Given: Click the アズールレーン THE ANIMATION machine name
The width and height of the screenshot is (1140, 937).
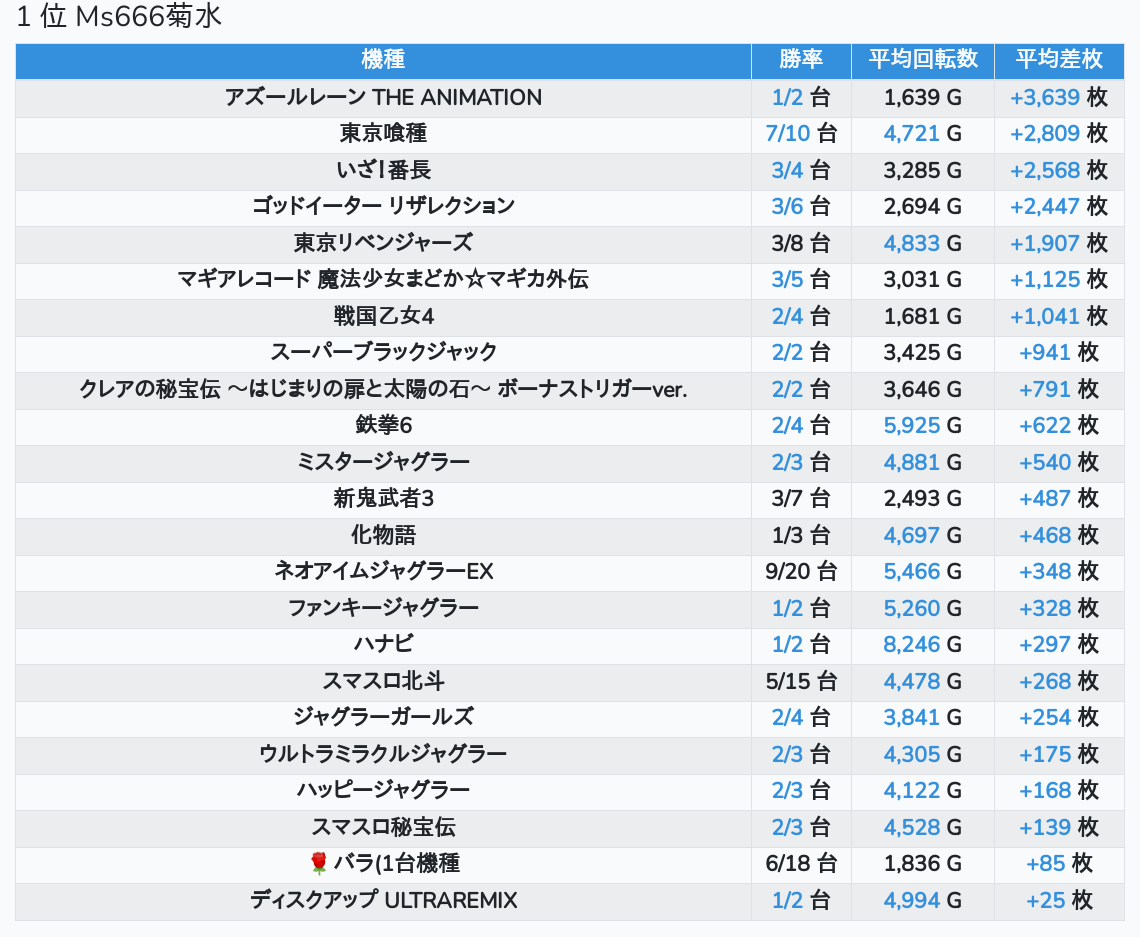Looking at the screenshot, I should [x=383, y=97].
